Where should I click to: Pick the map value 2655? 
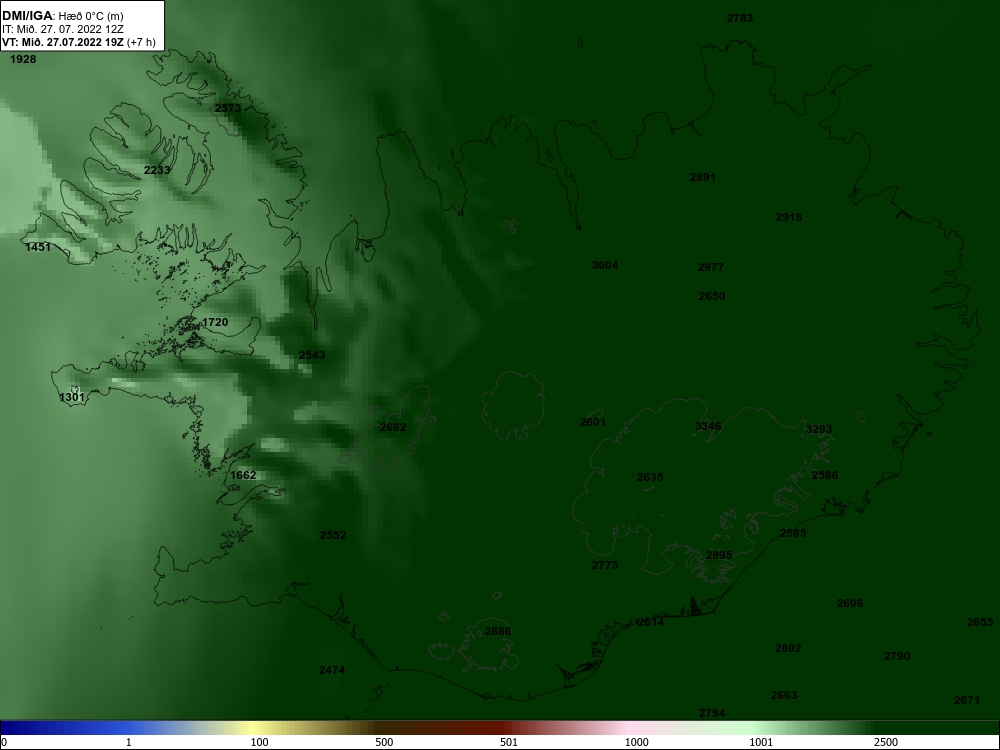coord(980,622)
